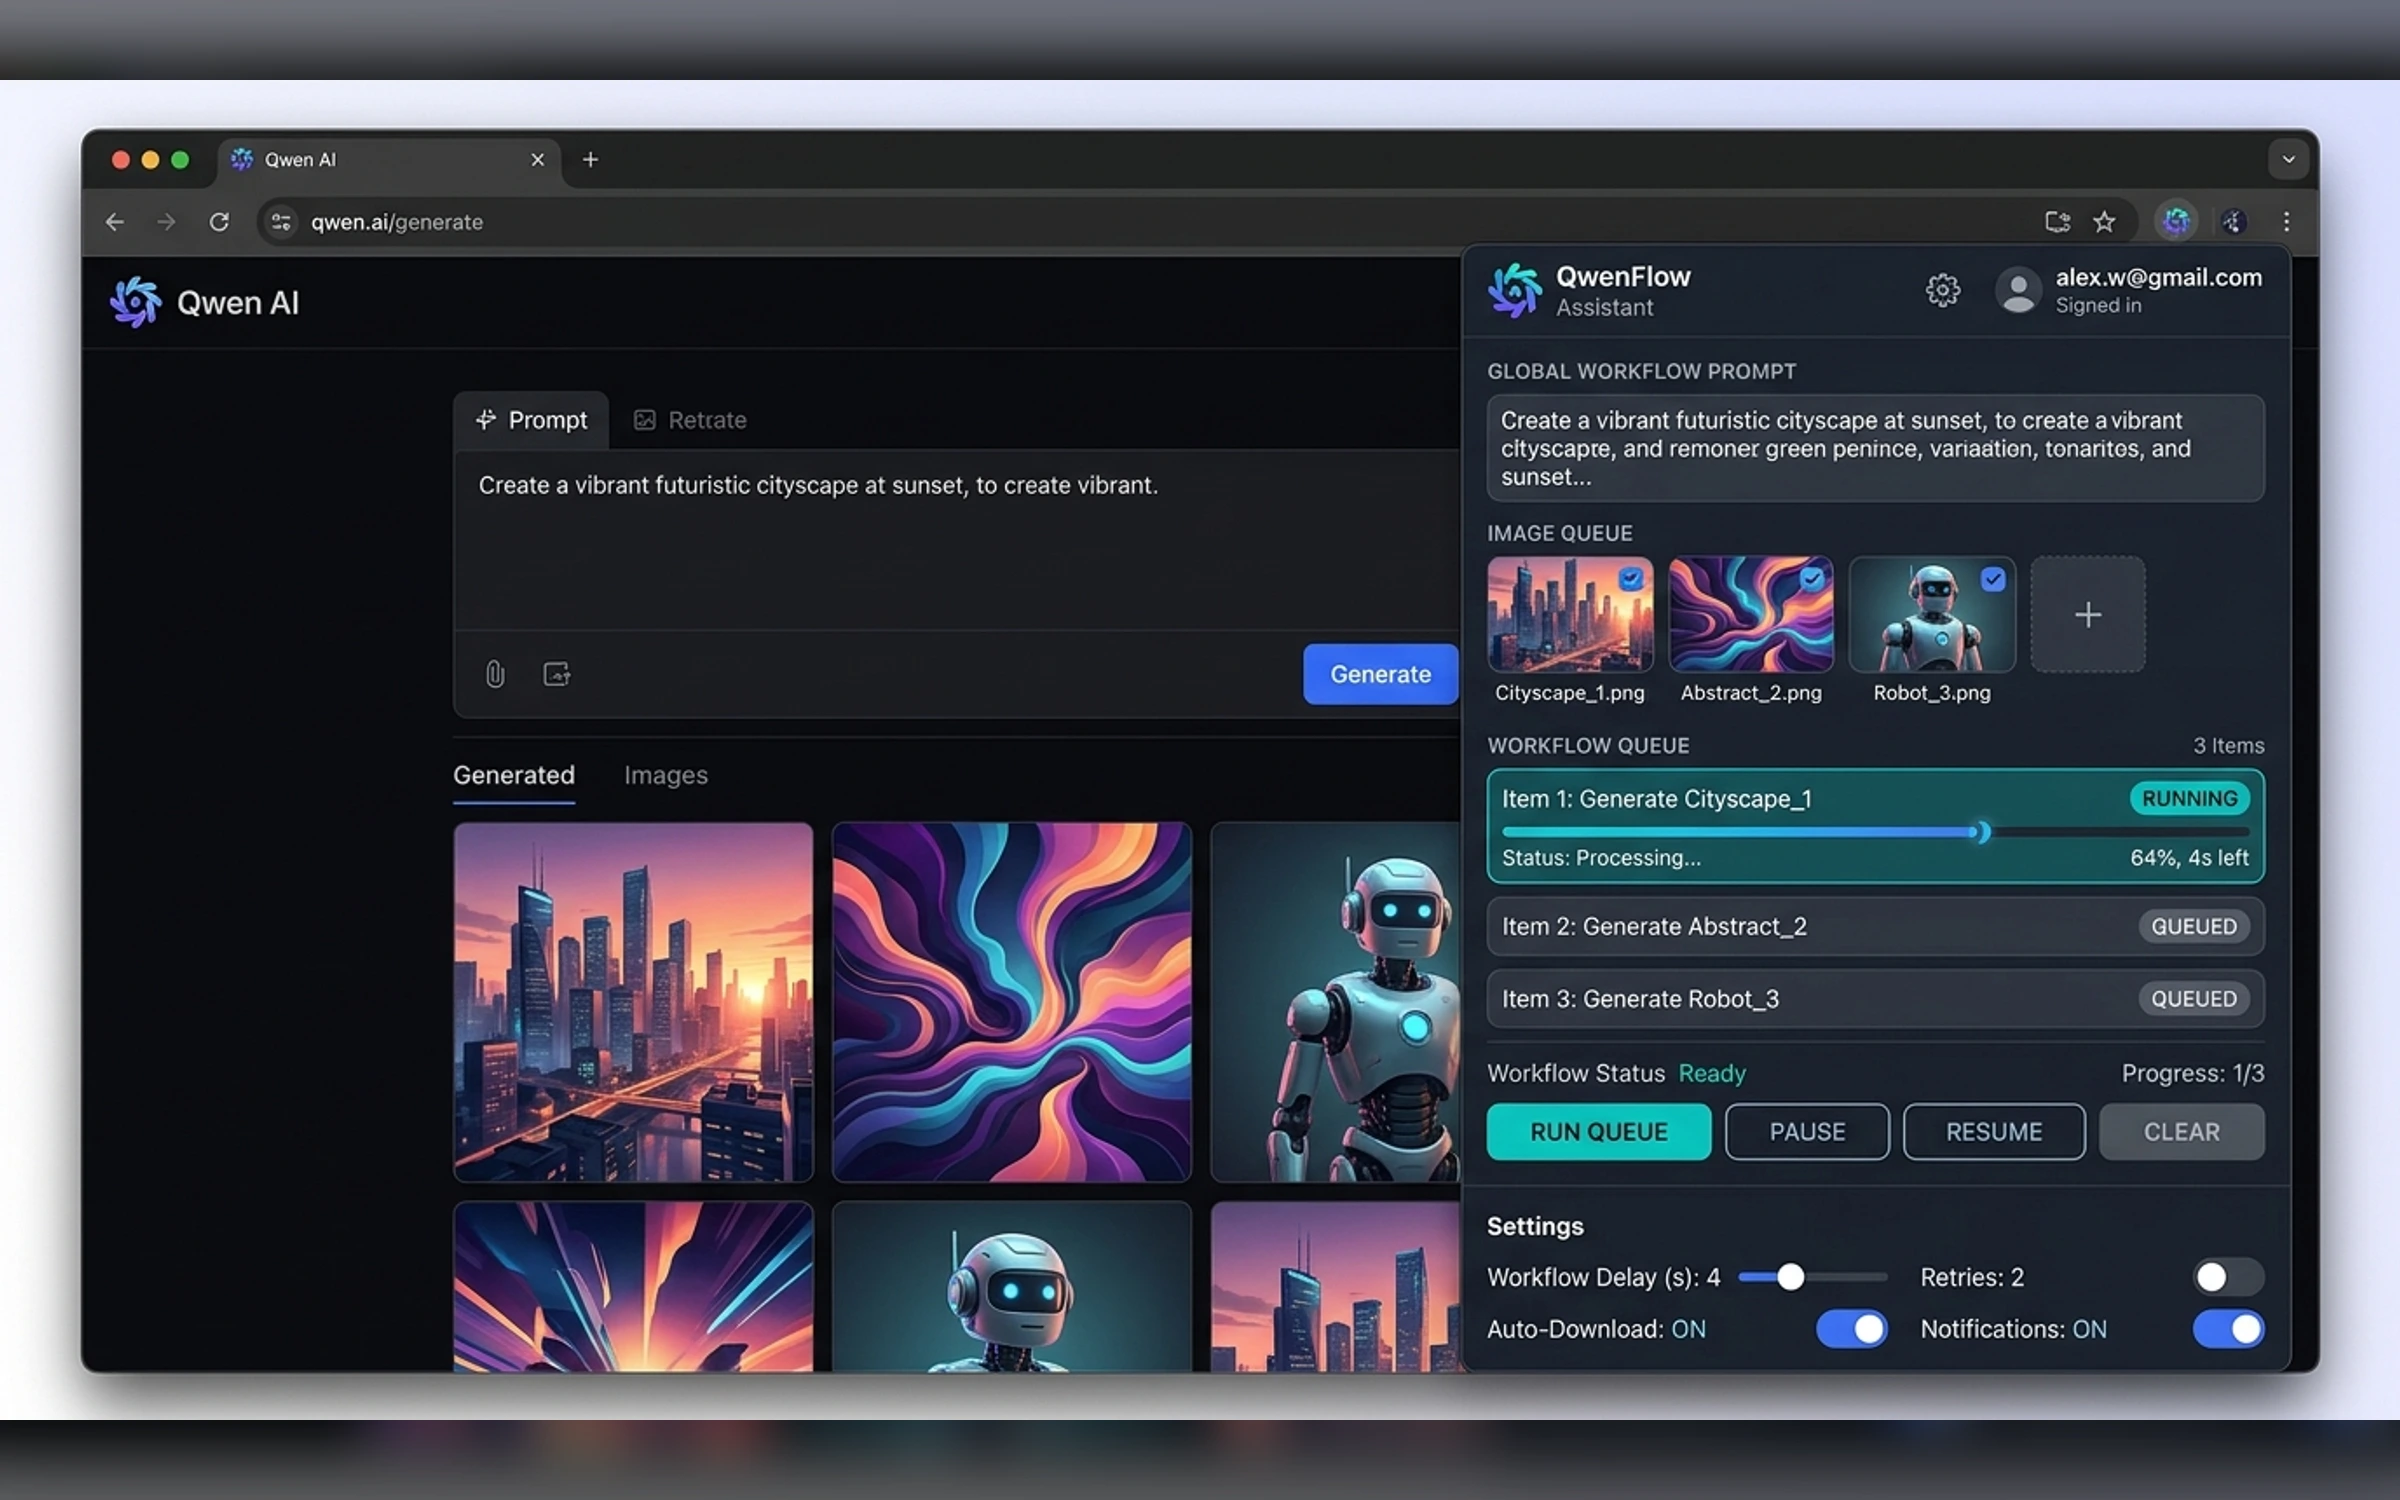Select the Images tab
2400x1500 pixels.
point(666,775)
